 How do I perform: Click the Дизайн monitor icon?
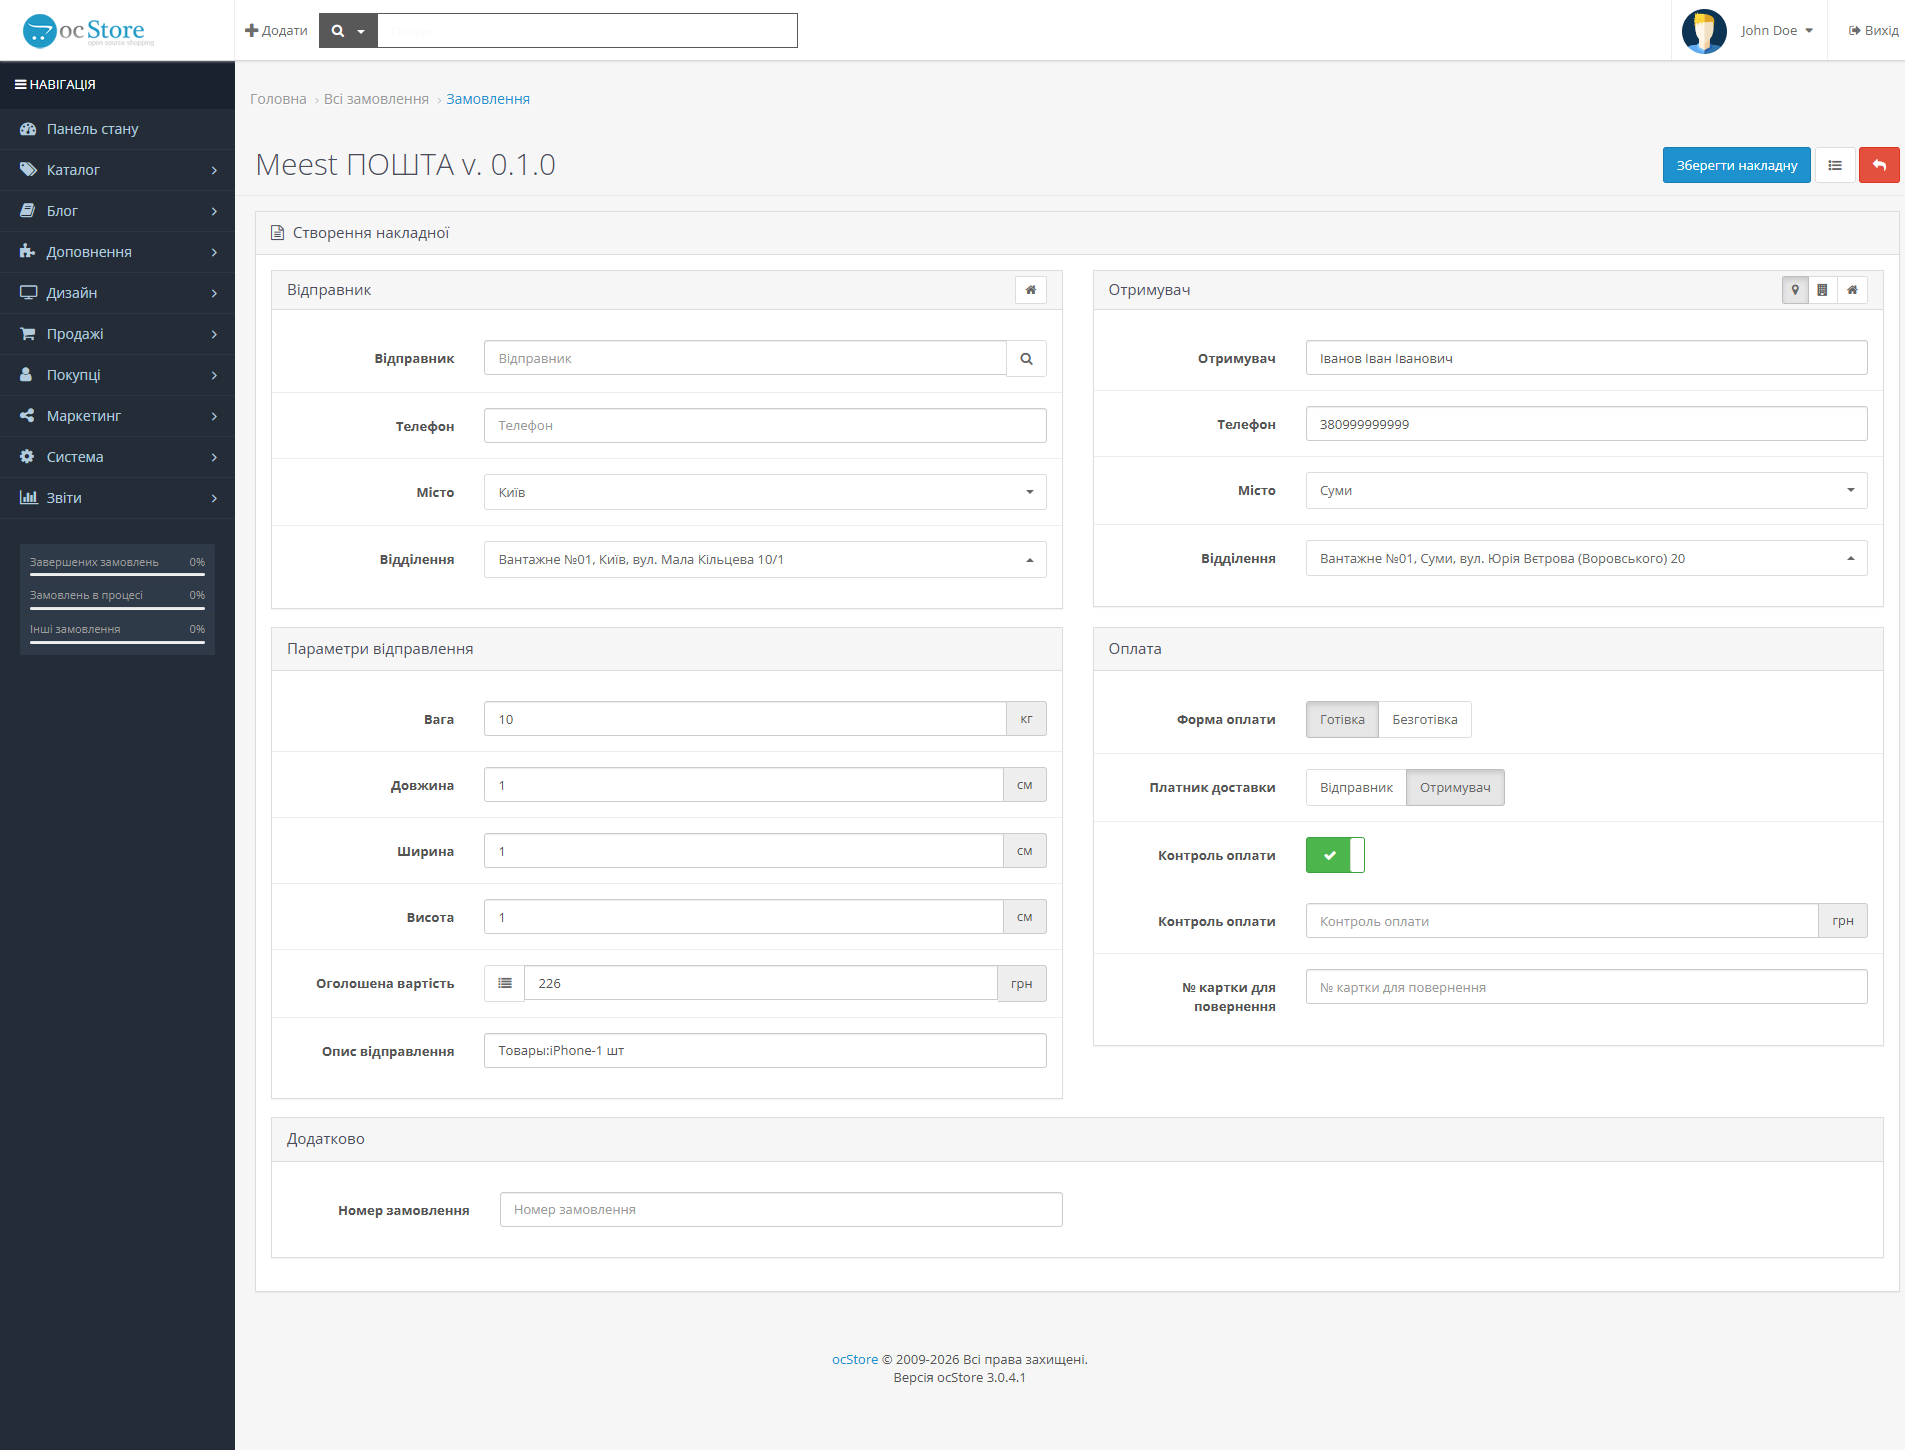point(28,293)
